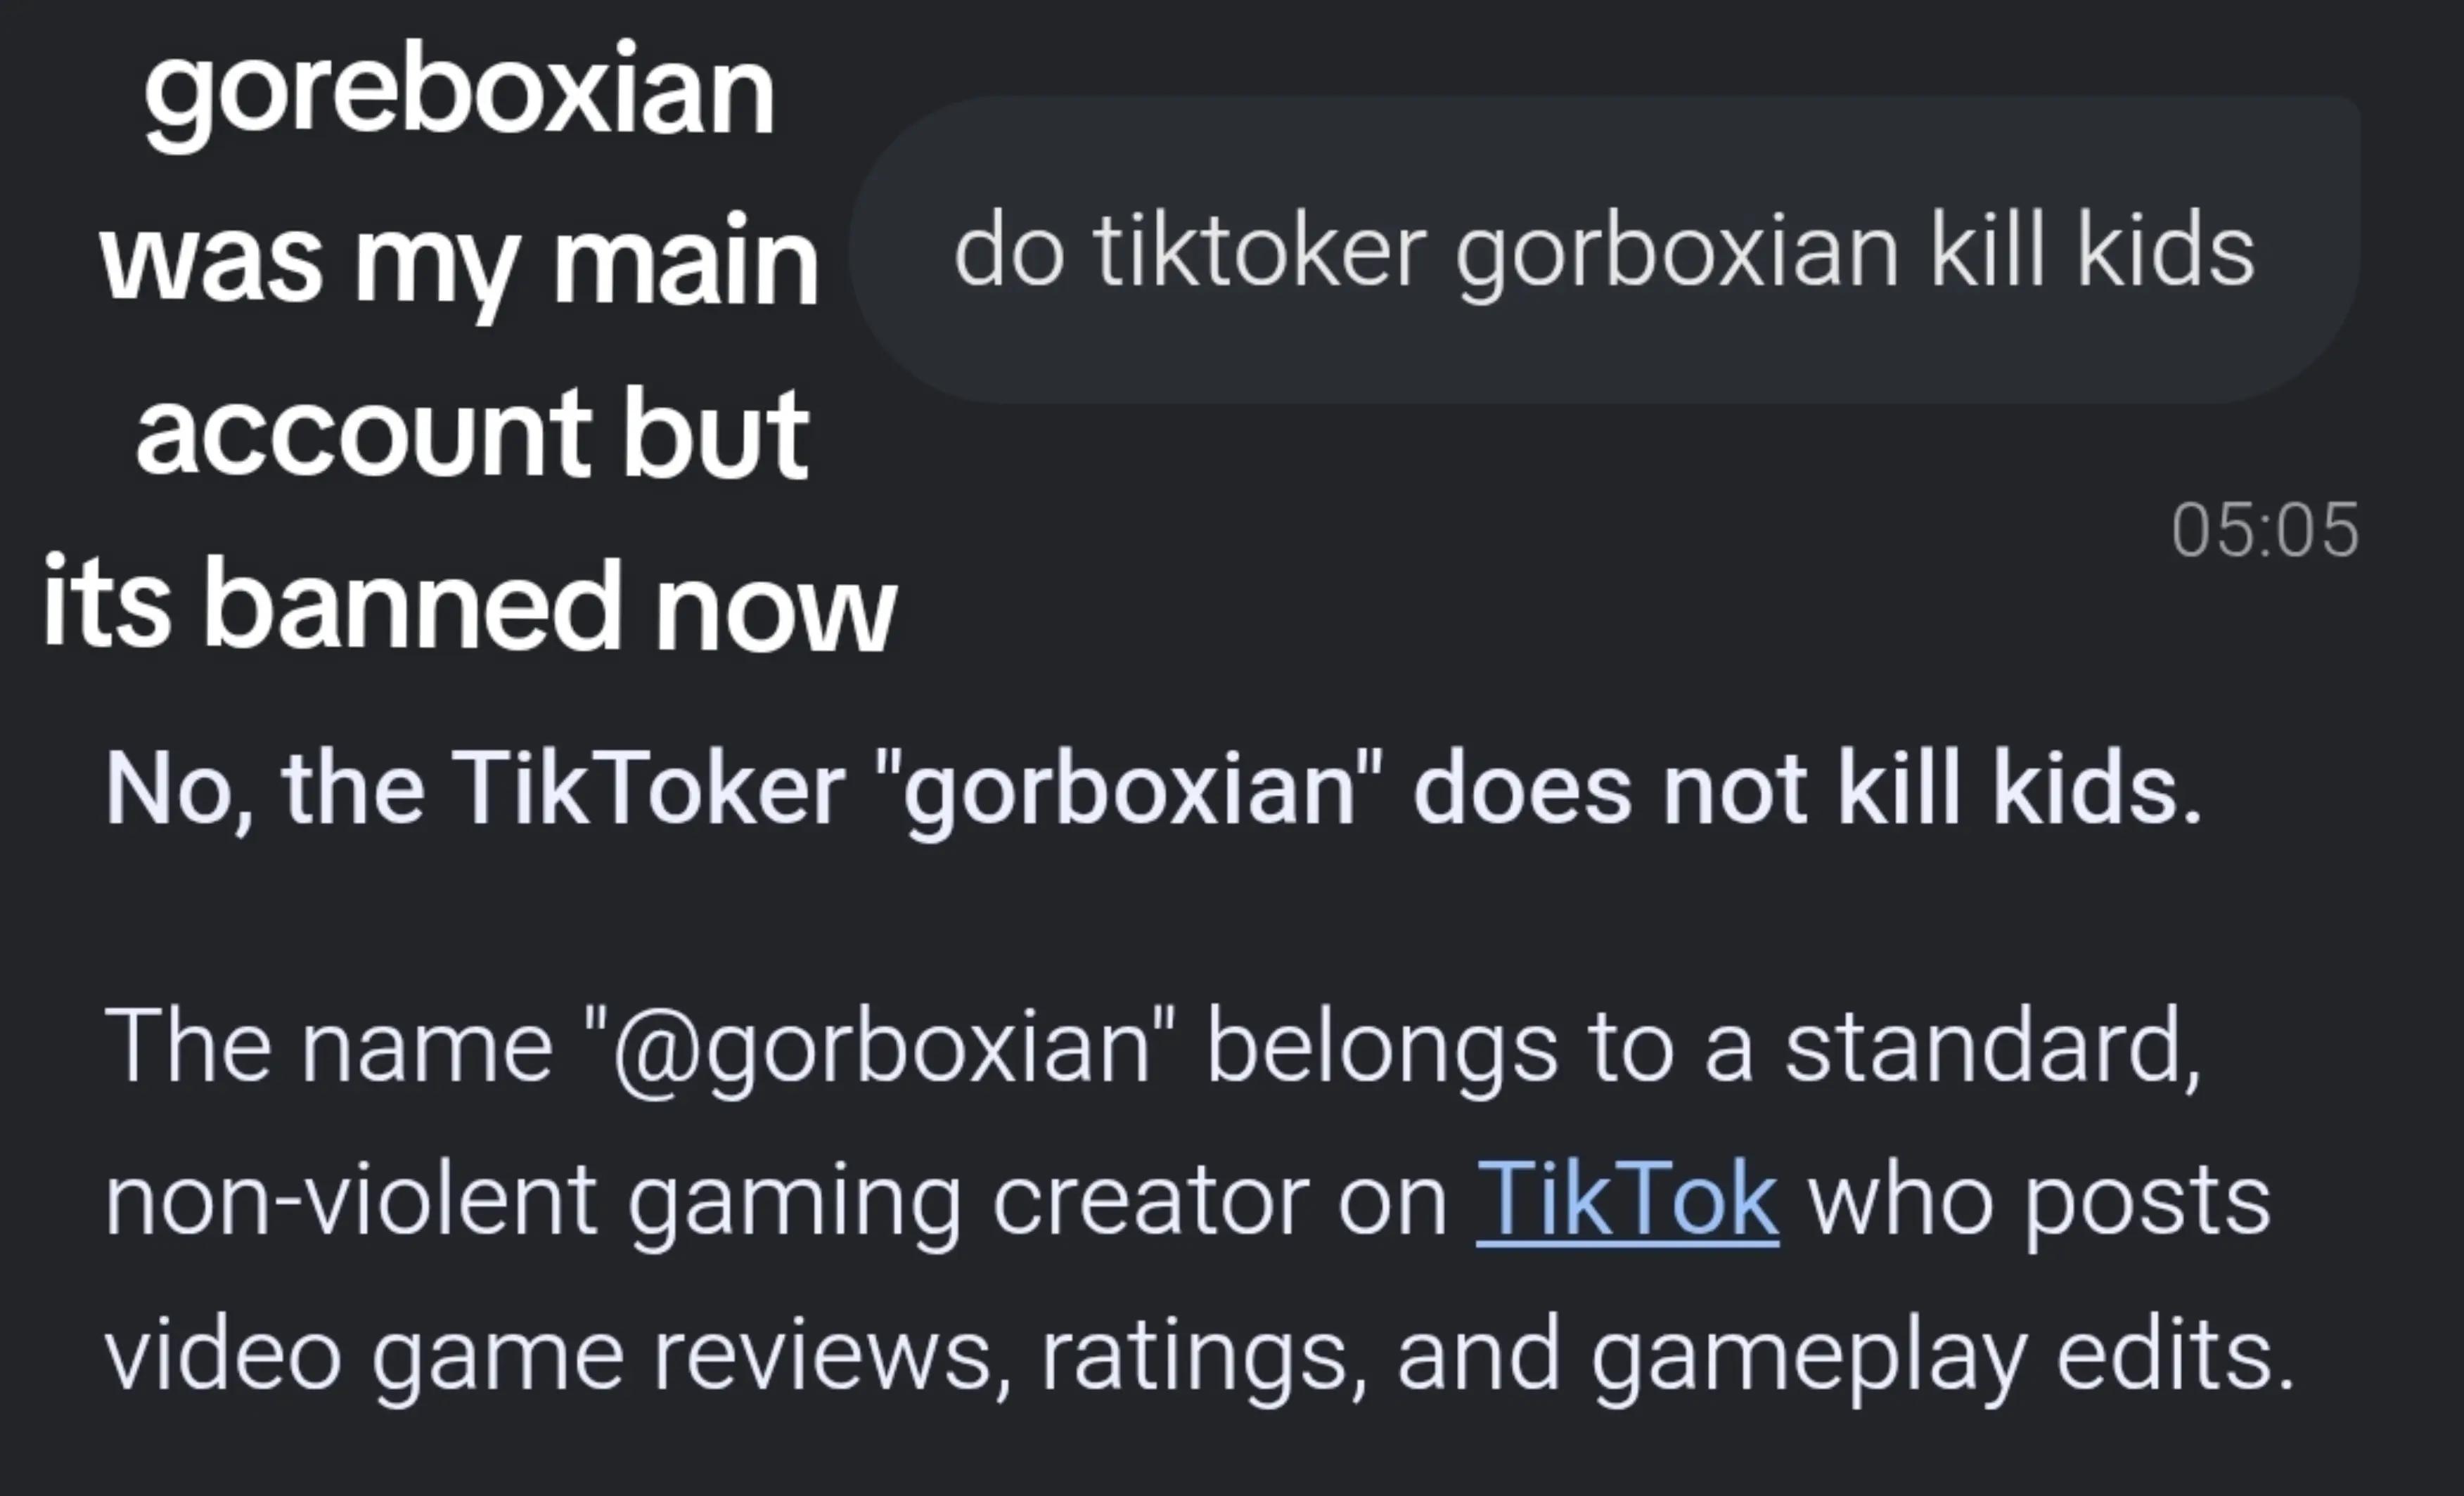The width and height of the screenshot is (2464, 1496).
Task: Click the bold answer starting with "No,"
Action: (x=1153, y=790)
